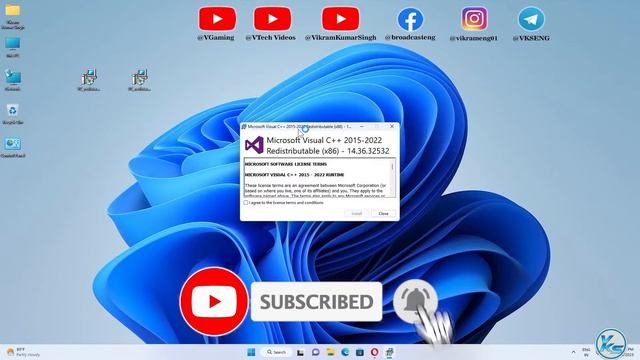This screenshot has height=360, width=640.
Task: Open Microsoft Store from the taskbar
Action: click(360, 352)
